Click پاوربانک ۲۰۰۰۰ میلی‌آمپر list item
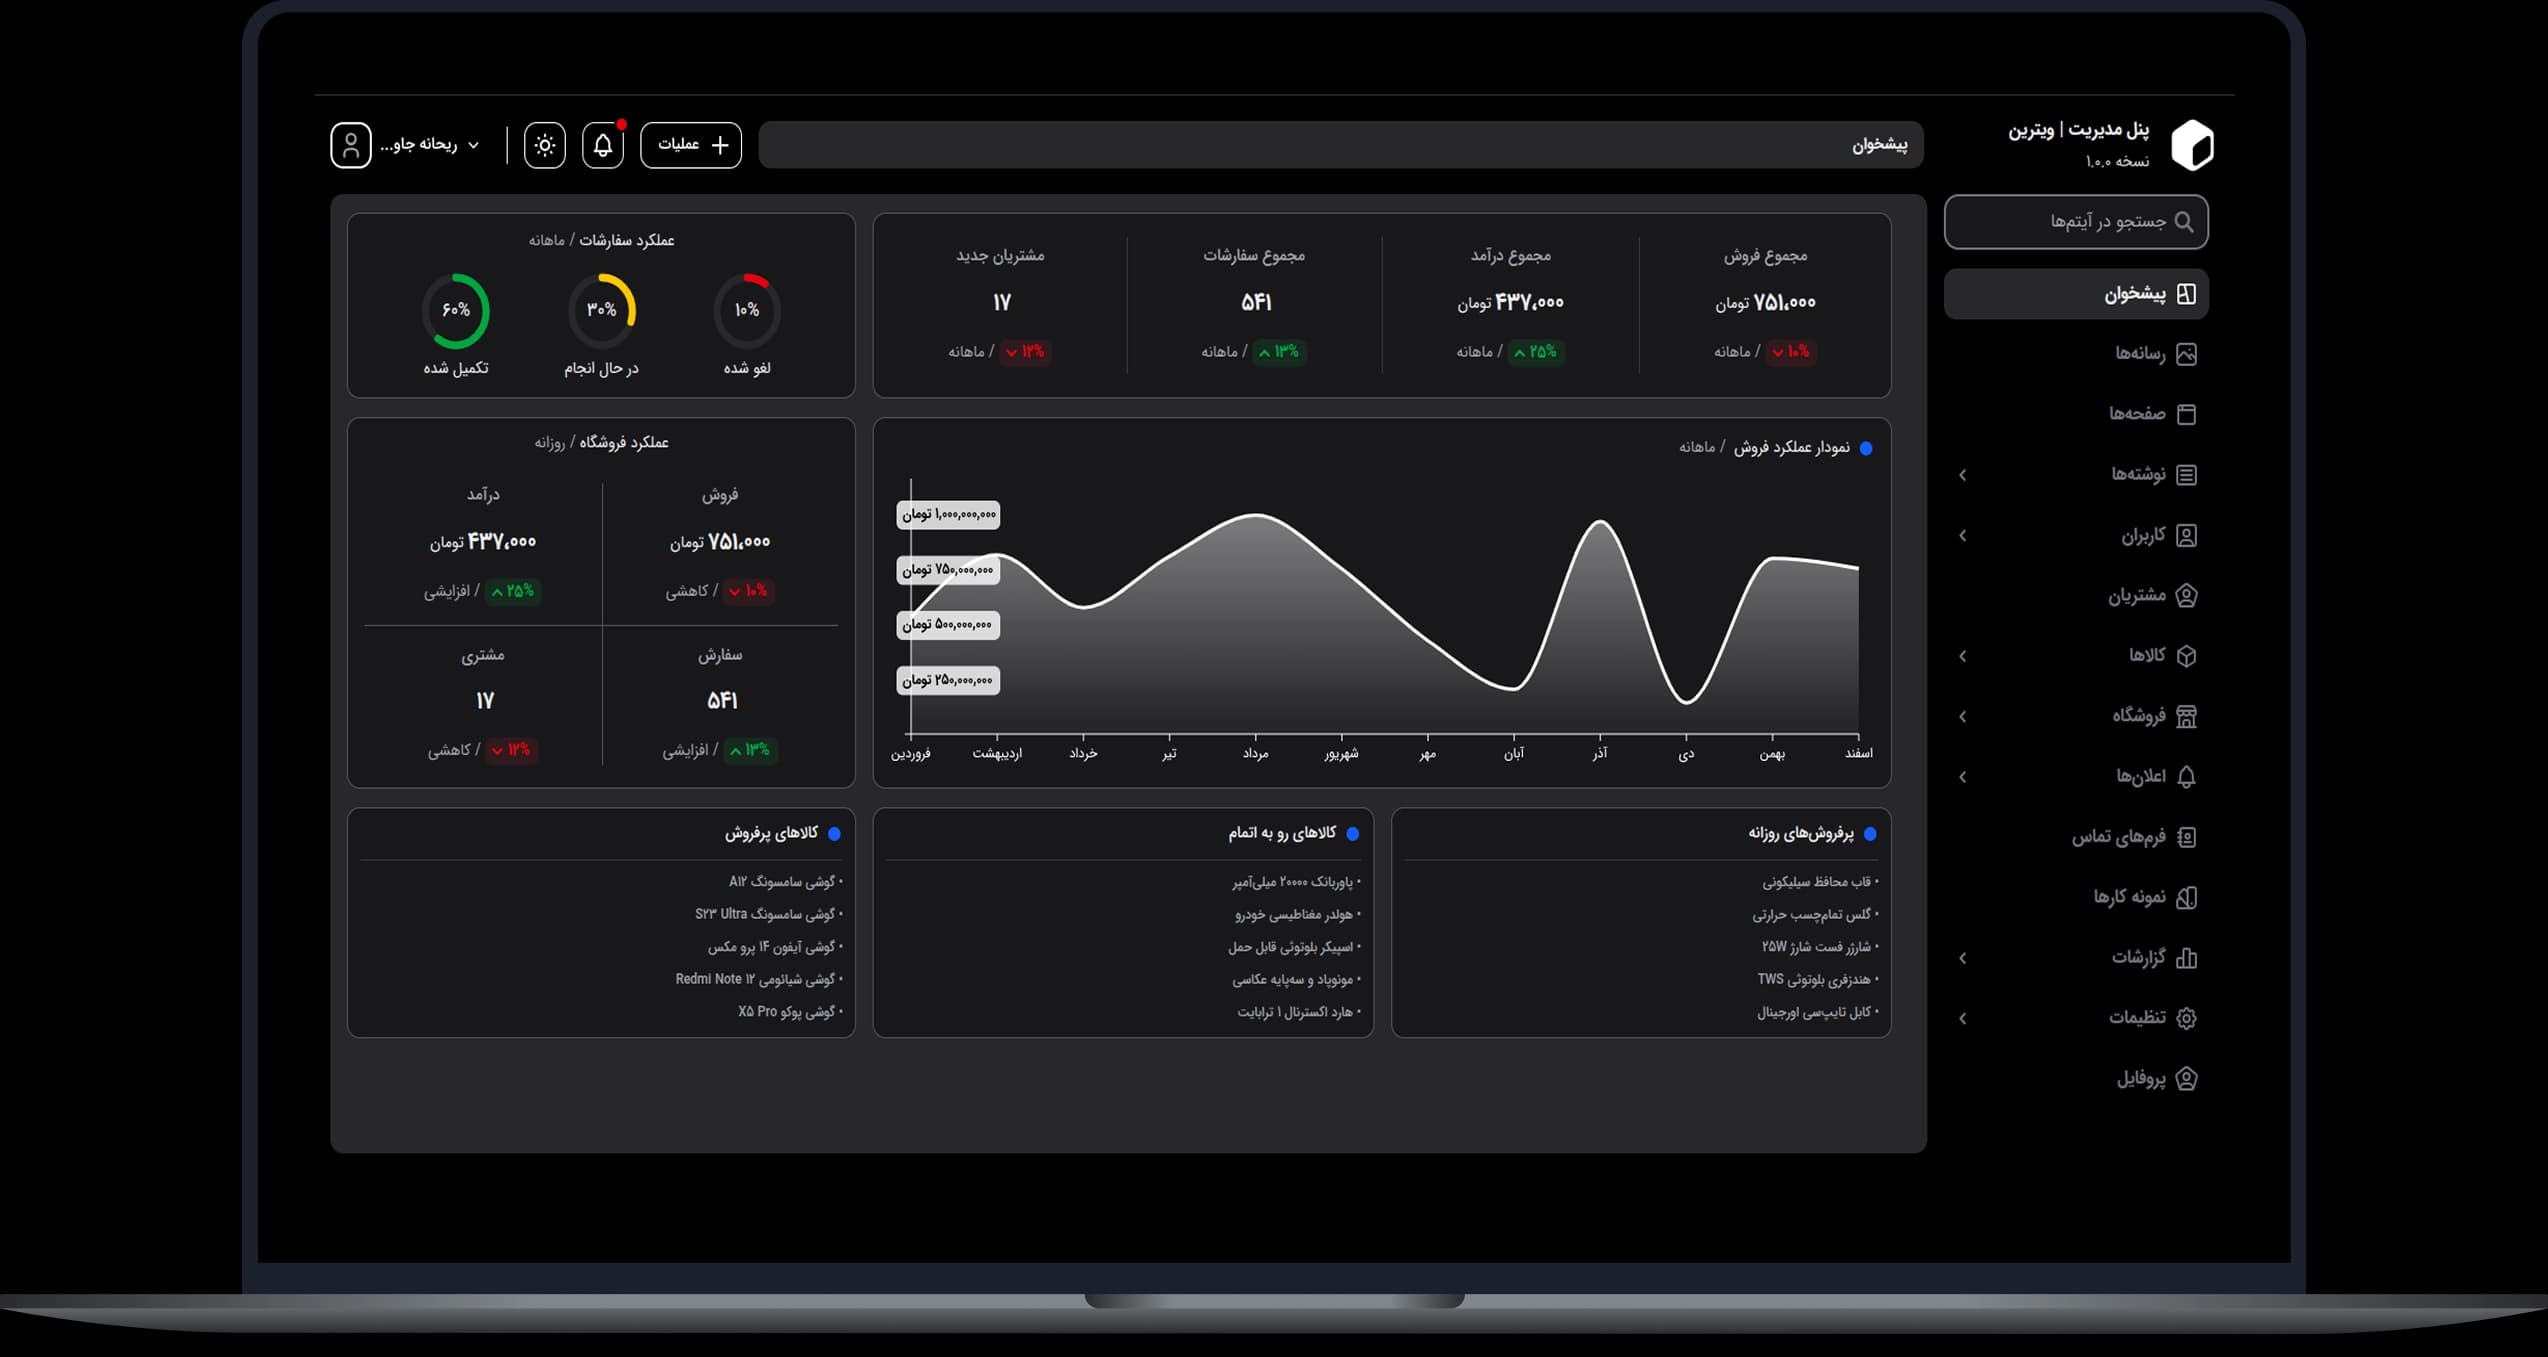Viewport: 2548px width, 1357px height. pyautogui.click(x=1296, y=882)
